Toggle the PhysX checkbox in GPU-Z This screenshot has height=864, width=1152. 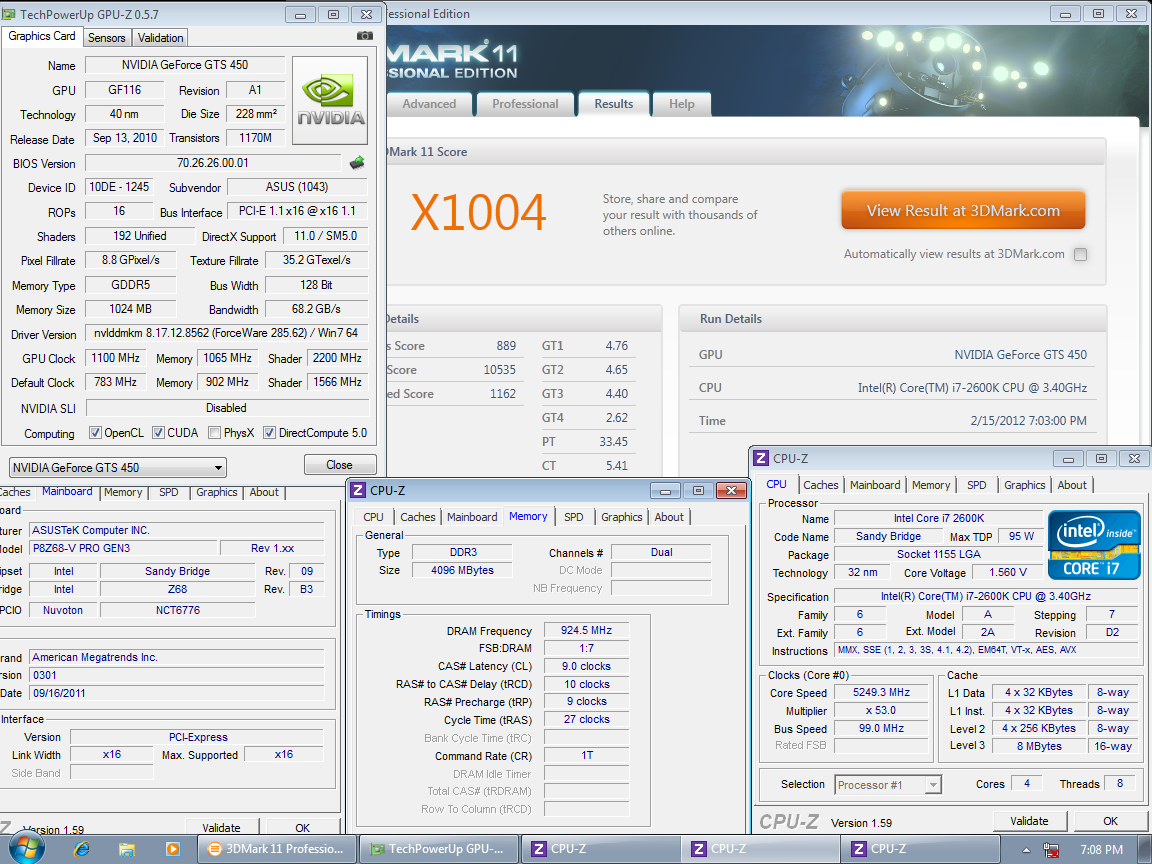point(215,433)
